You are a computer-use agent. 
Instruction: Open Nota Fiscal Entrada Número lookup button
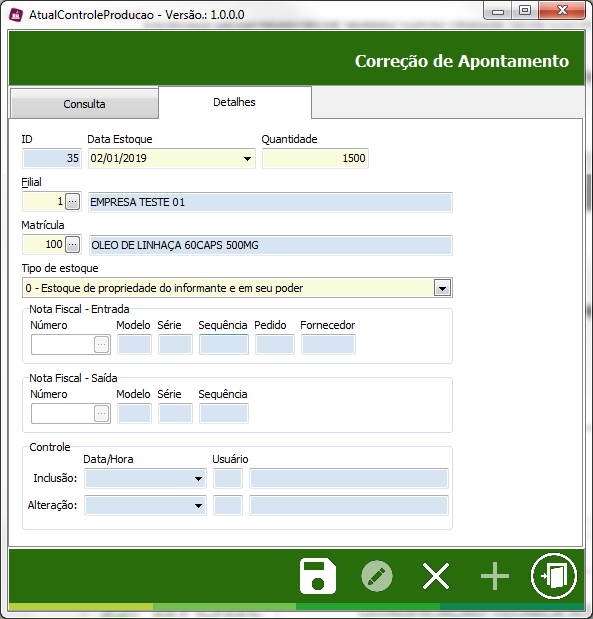point(101,344)
